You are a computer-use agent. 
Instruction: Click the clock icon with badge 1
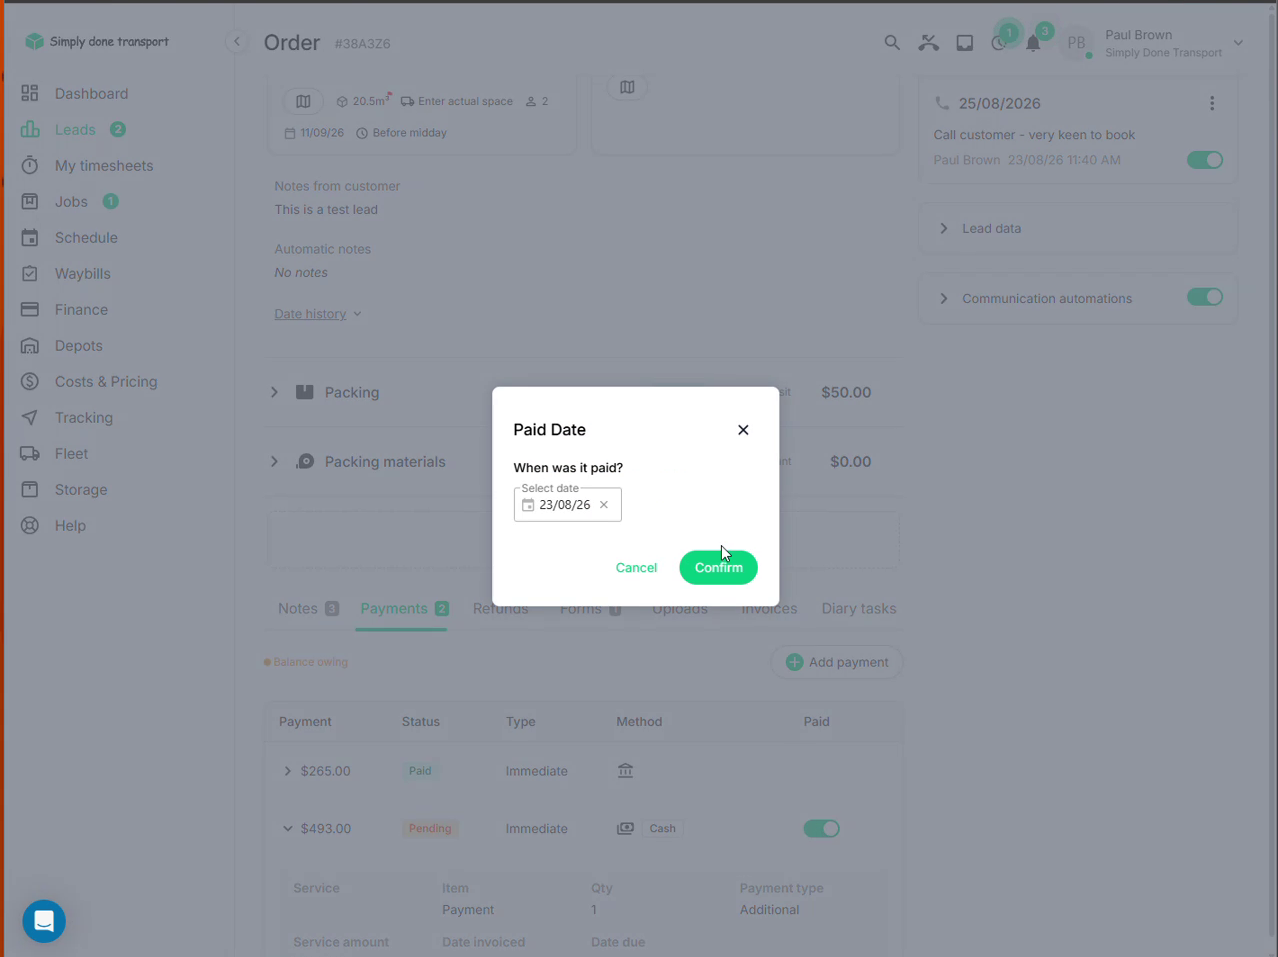point(998,44)
